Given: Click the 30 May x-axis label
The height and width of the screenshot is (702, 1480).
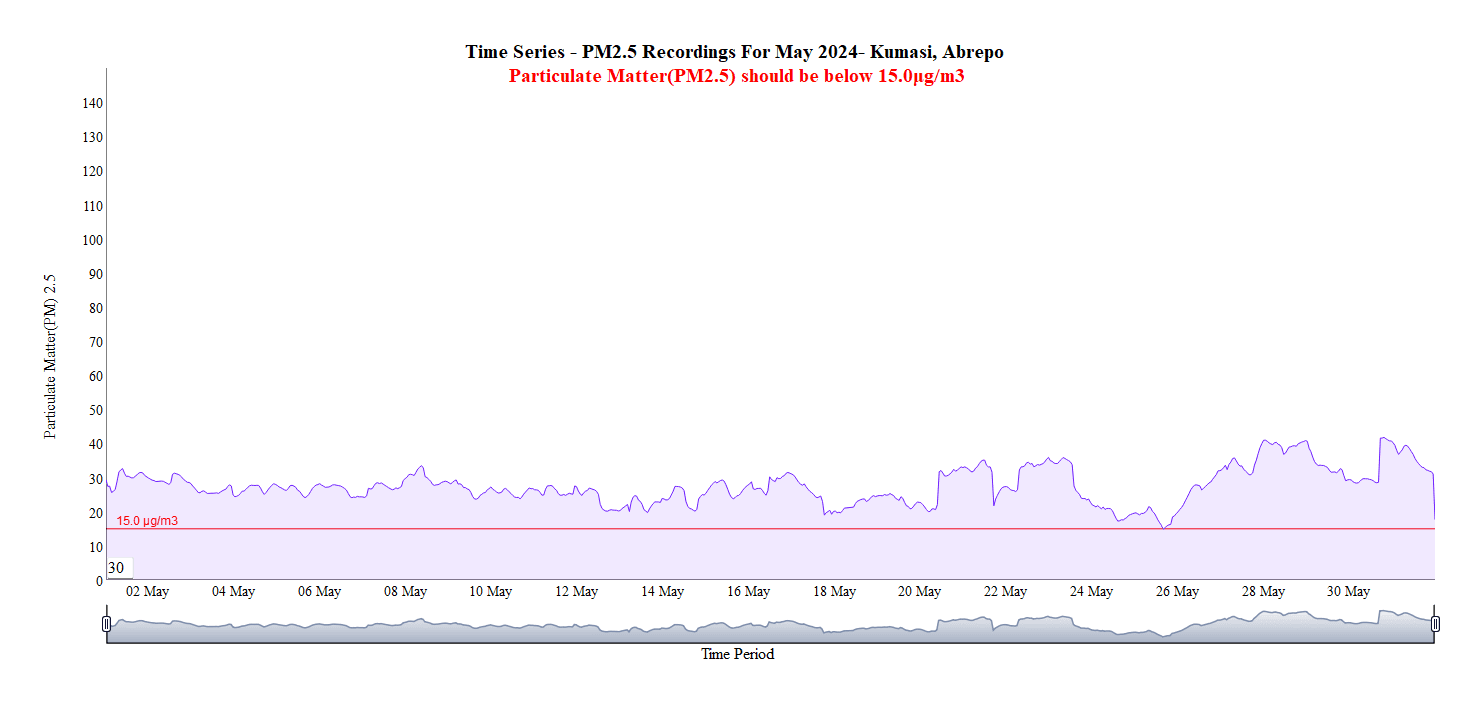Looking at the screenshot, I should click(1348, 592).
